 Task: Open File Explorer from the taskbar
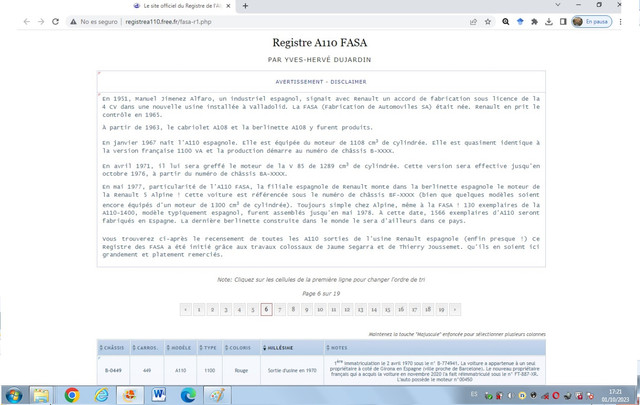41,395
